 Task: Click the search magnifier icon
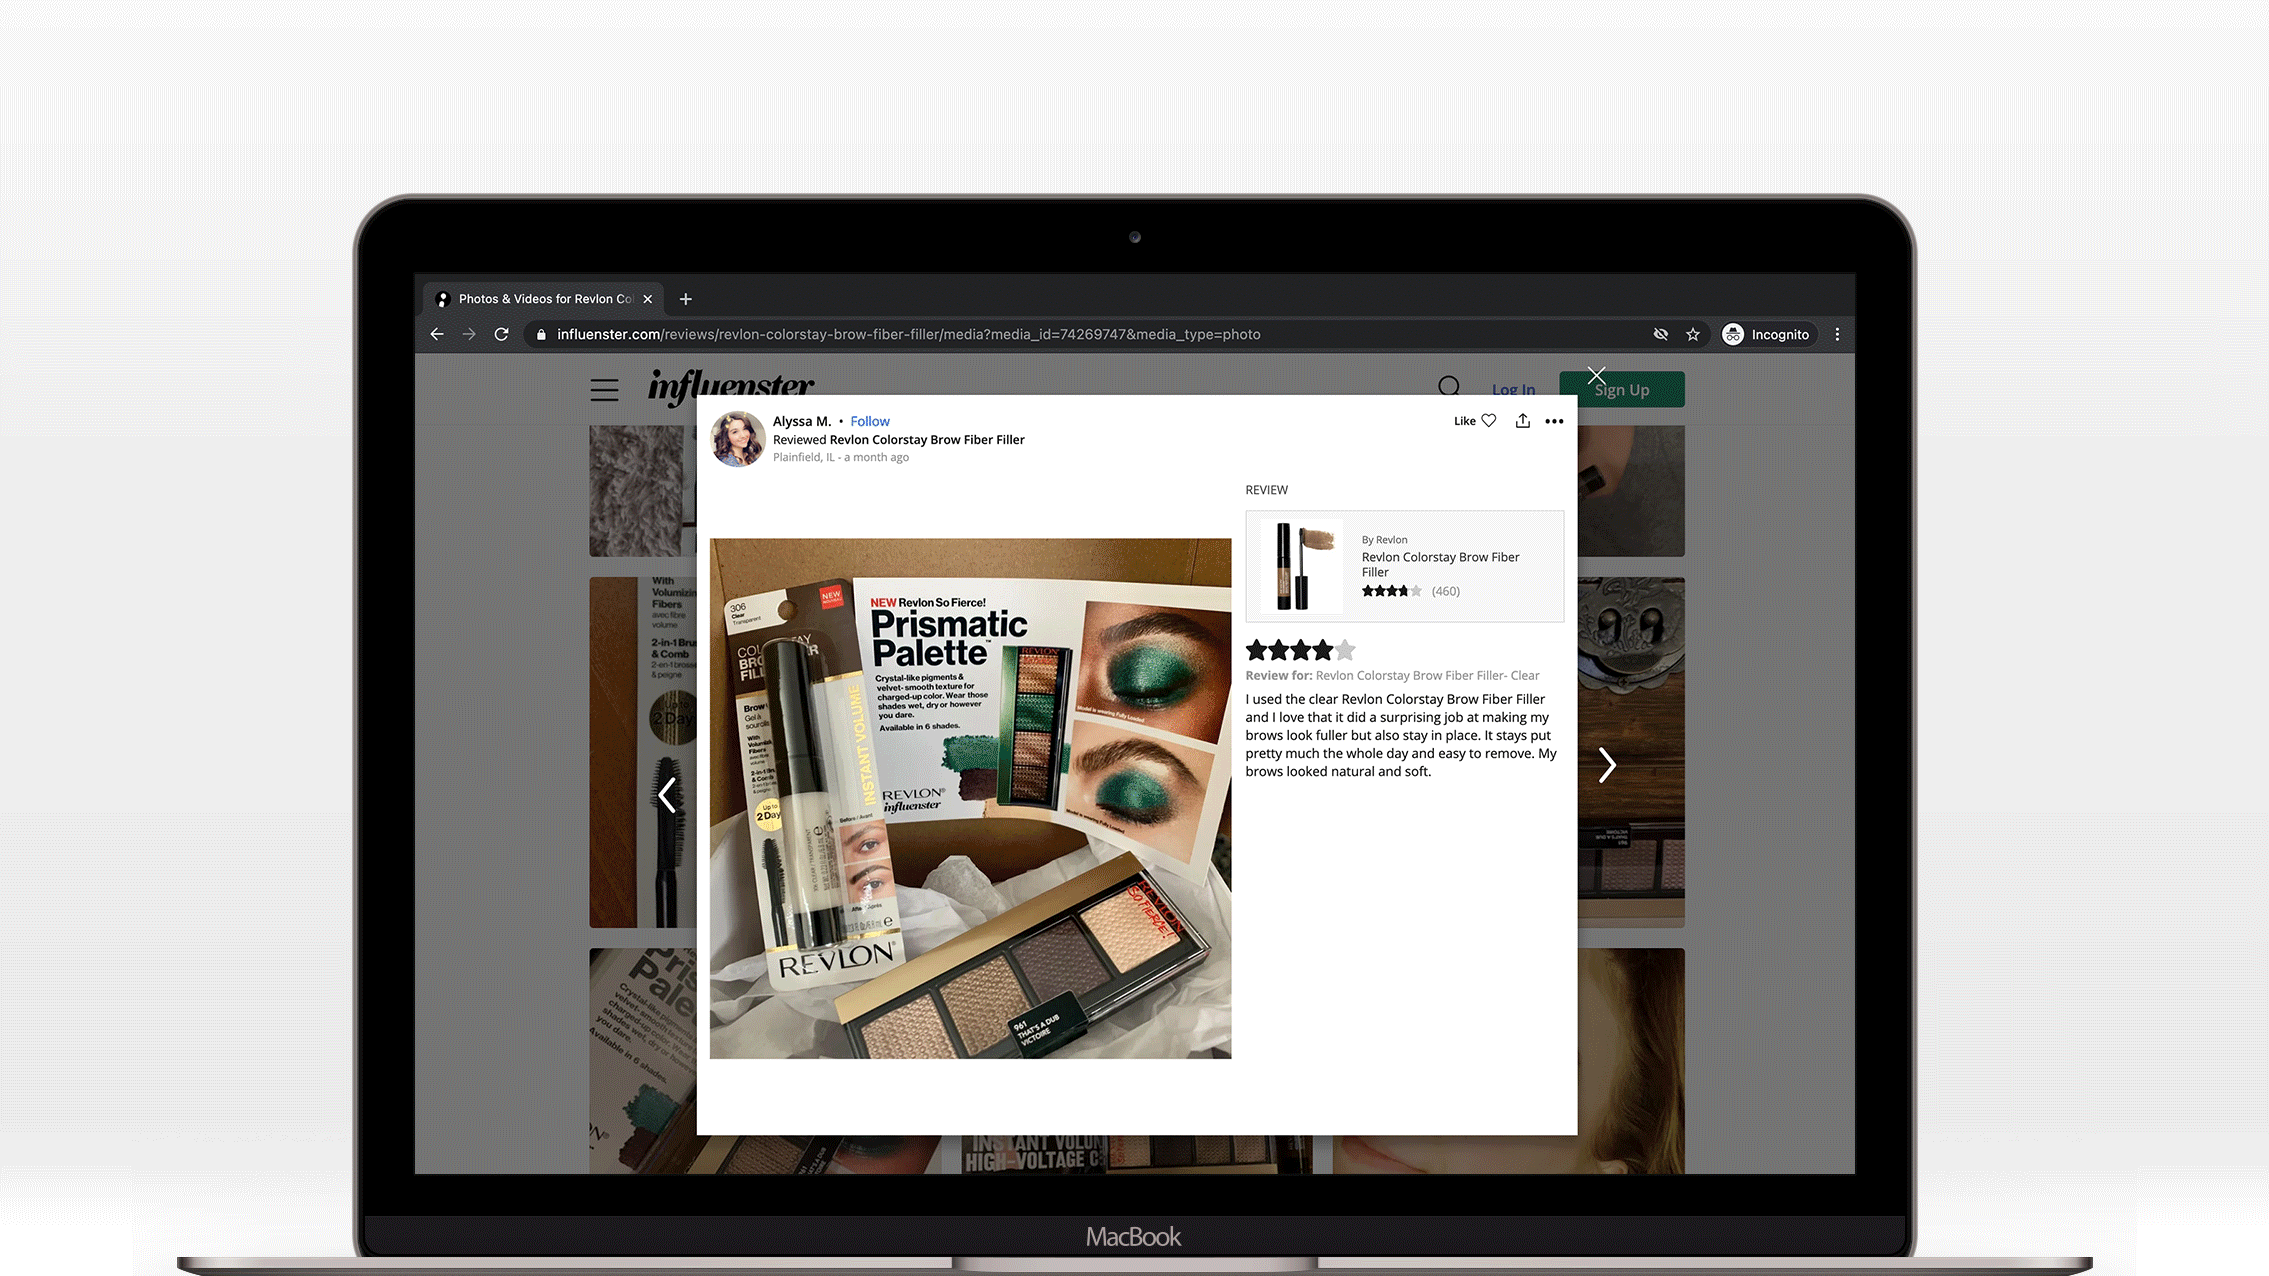1449,387
